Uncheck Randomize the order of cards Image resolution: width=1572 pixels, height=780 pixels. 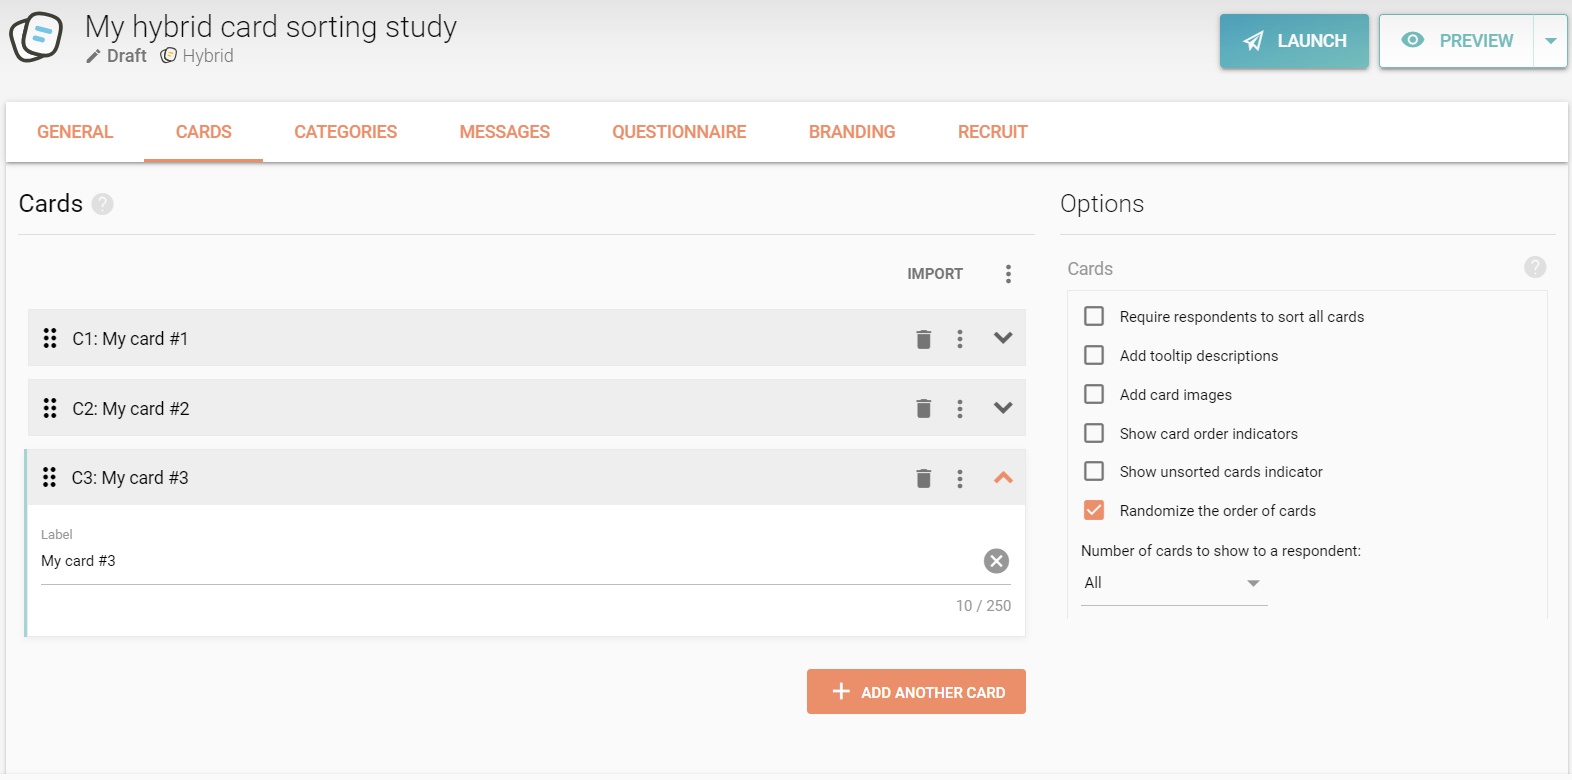tap(1094, 510)
